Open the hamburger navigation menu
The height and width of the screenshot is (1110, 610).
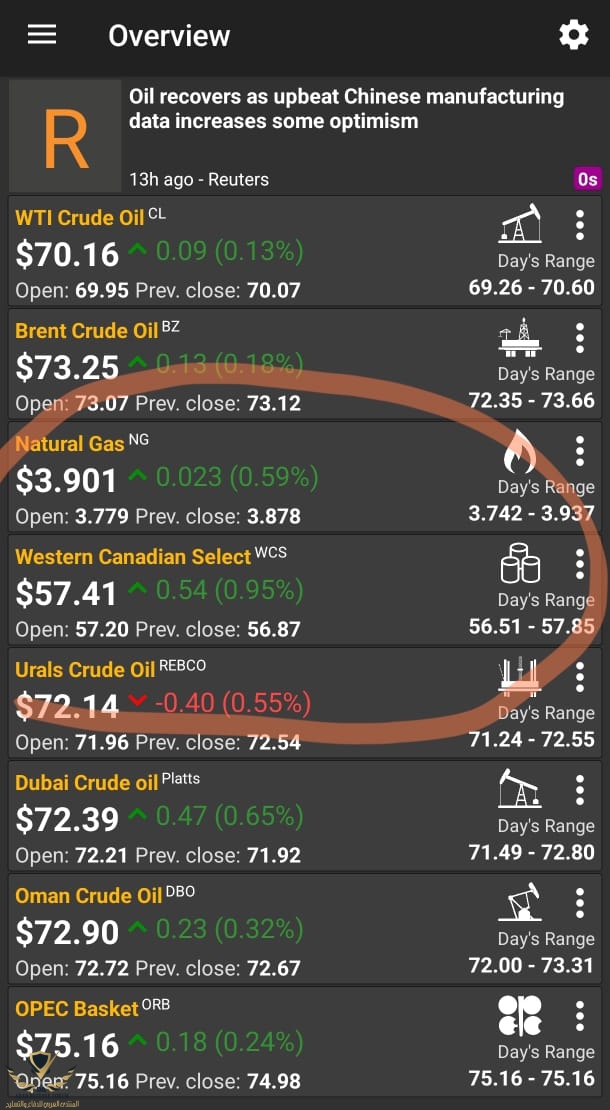pyautogui.click(x=42, y=35)
